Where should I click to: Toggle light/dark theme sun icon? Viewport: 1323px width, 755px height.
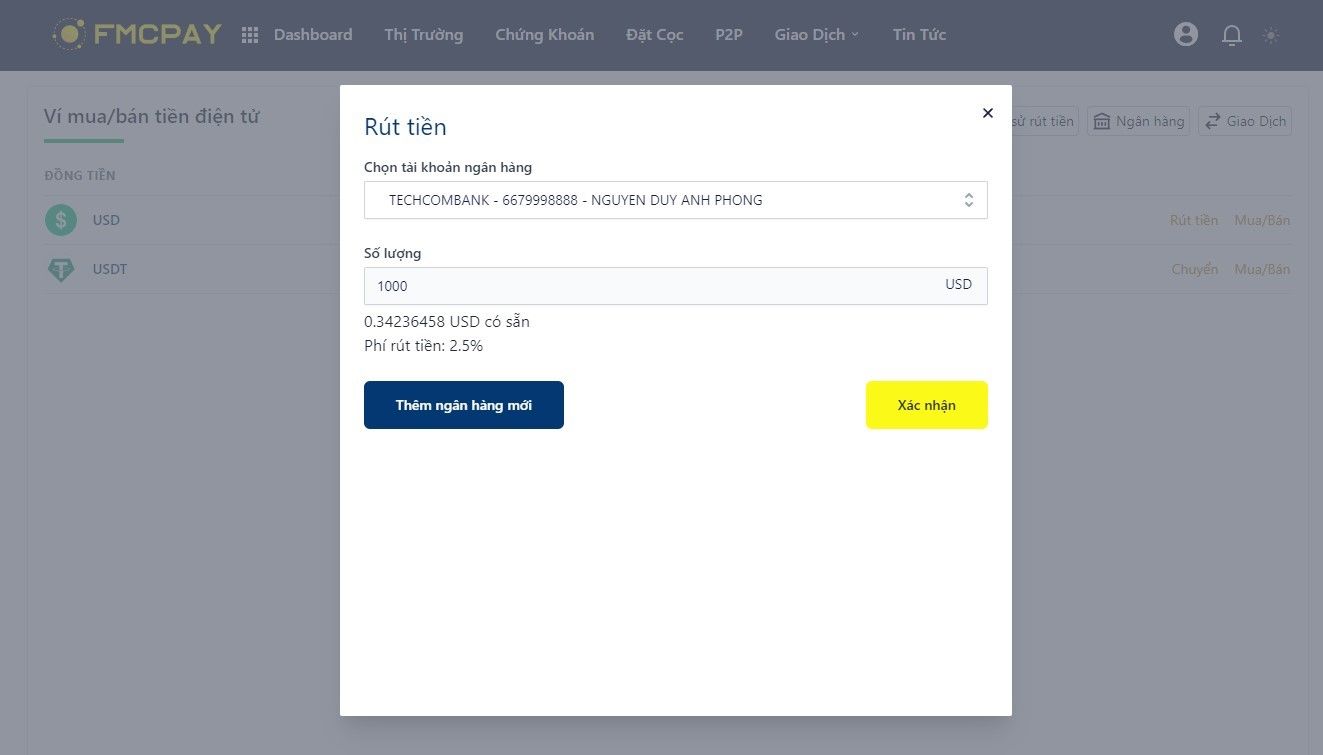coord(1271,35)
